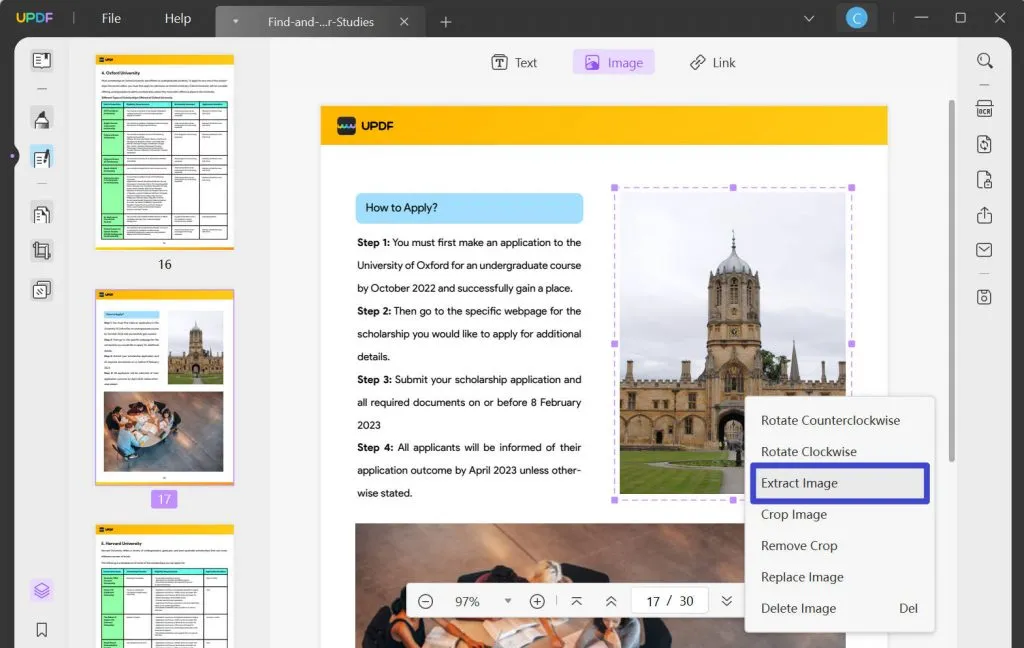Expand the title bar chevron menu
The height and width of the screenshot is (648, 1024).
pyautogui.click(x=809, y=18)
